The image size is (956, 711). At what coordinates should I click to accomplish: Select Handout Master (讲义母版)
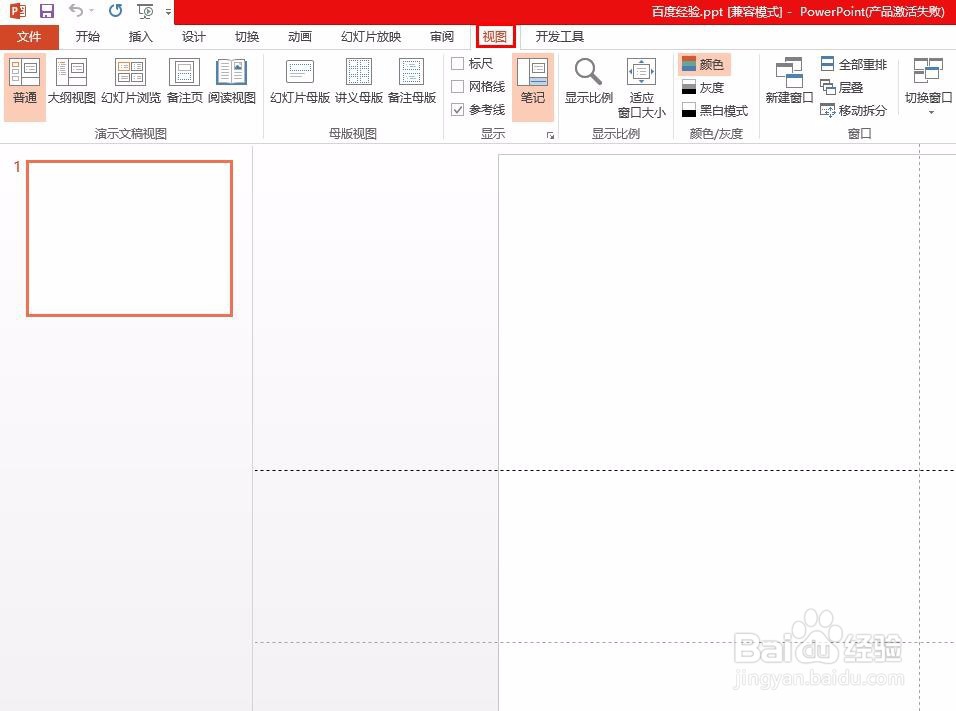coord(354,82)
